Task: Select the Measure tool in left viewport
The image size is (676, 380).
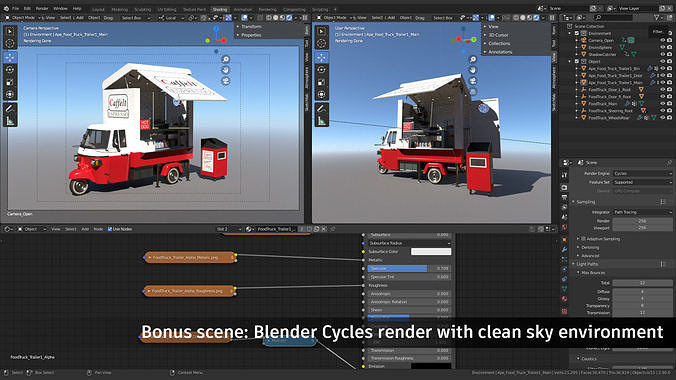Action: 10,121
